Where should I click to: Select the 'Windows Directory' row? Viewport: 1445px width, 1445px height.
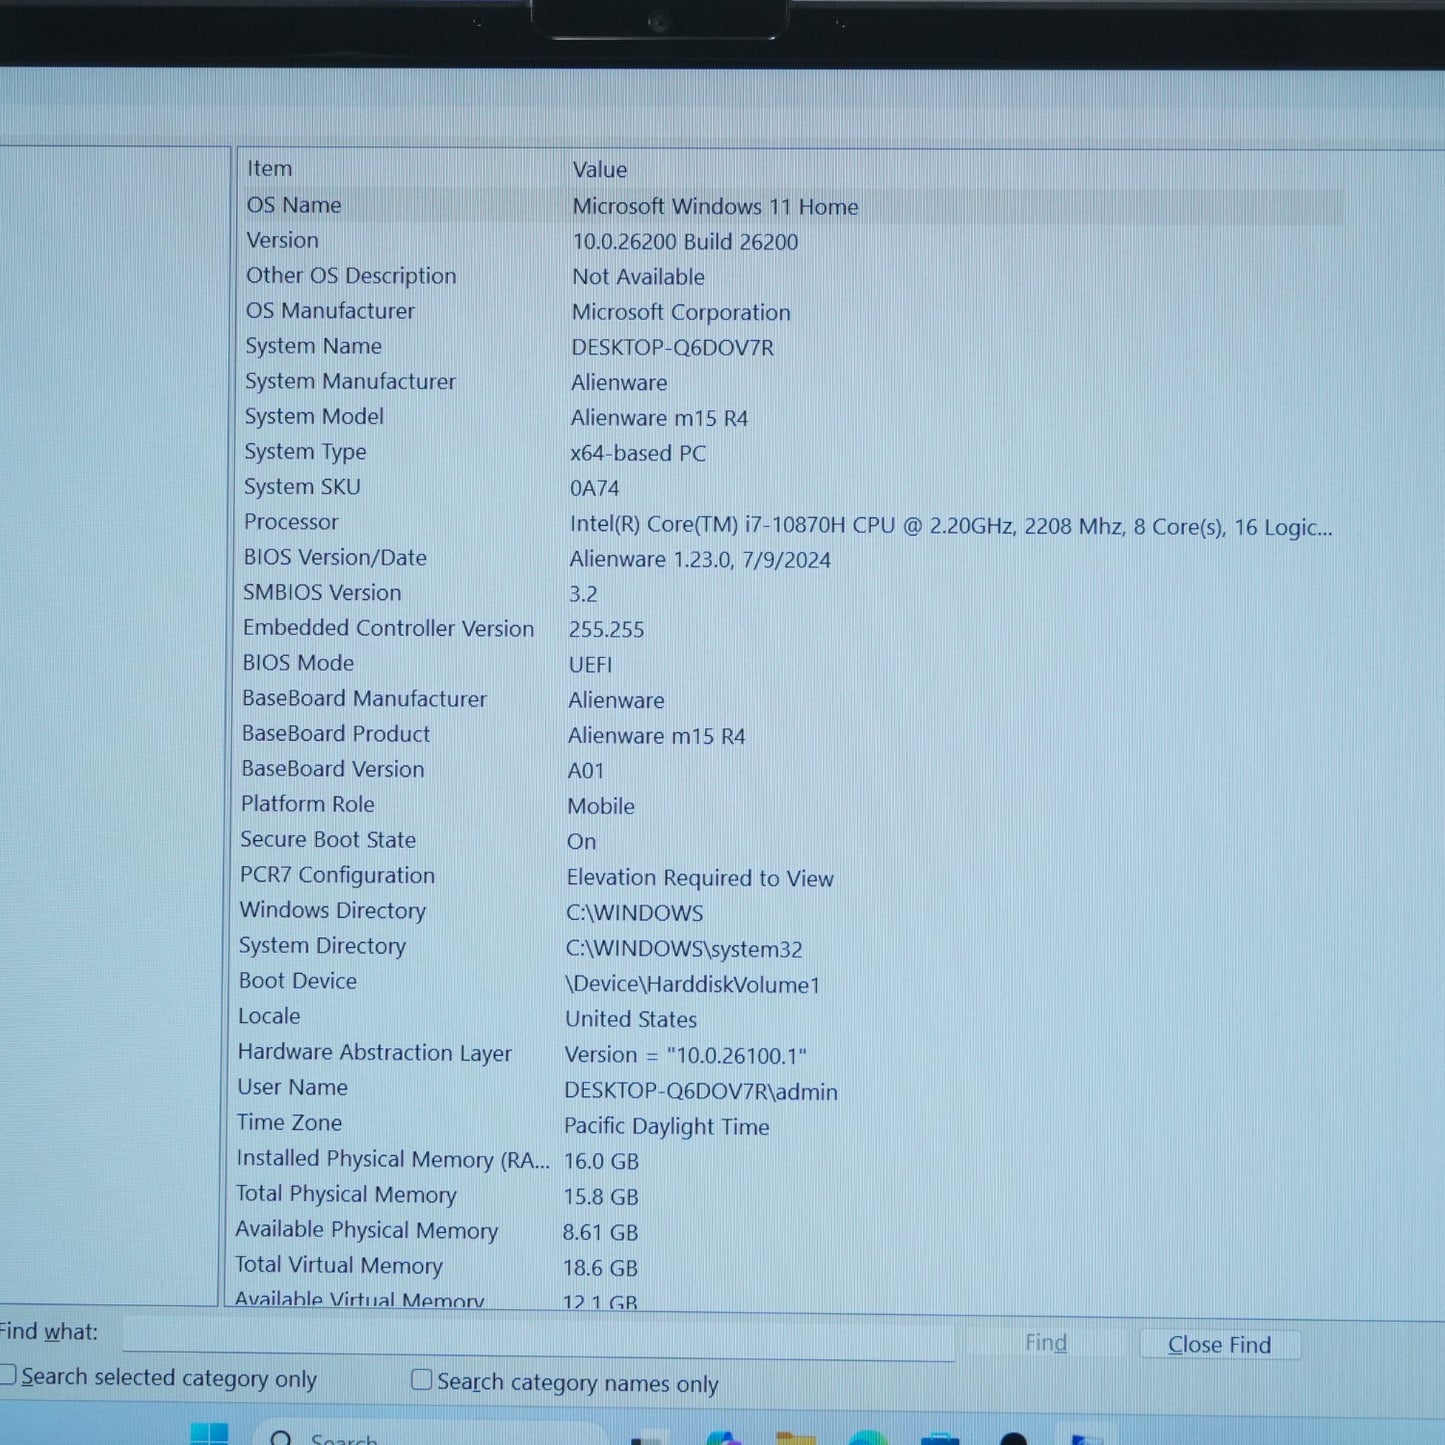pos(333,910)
